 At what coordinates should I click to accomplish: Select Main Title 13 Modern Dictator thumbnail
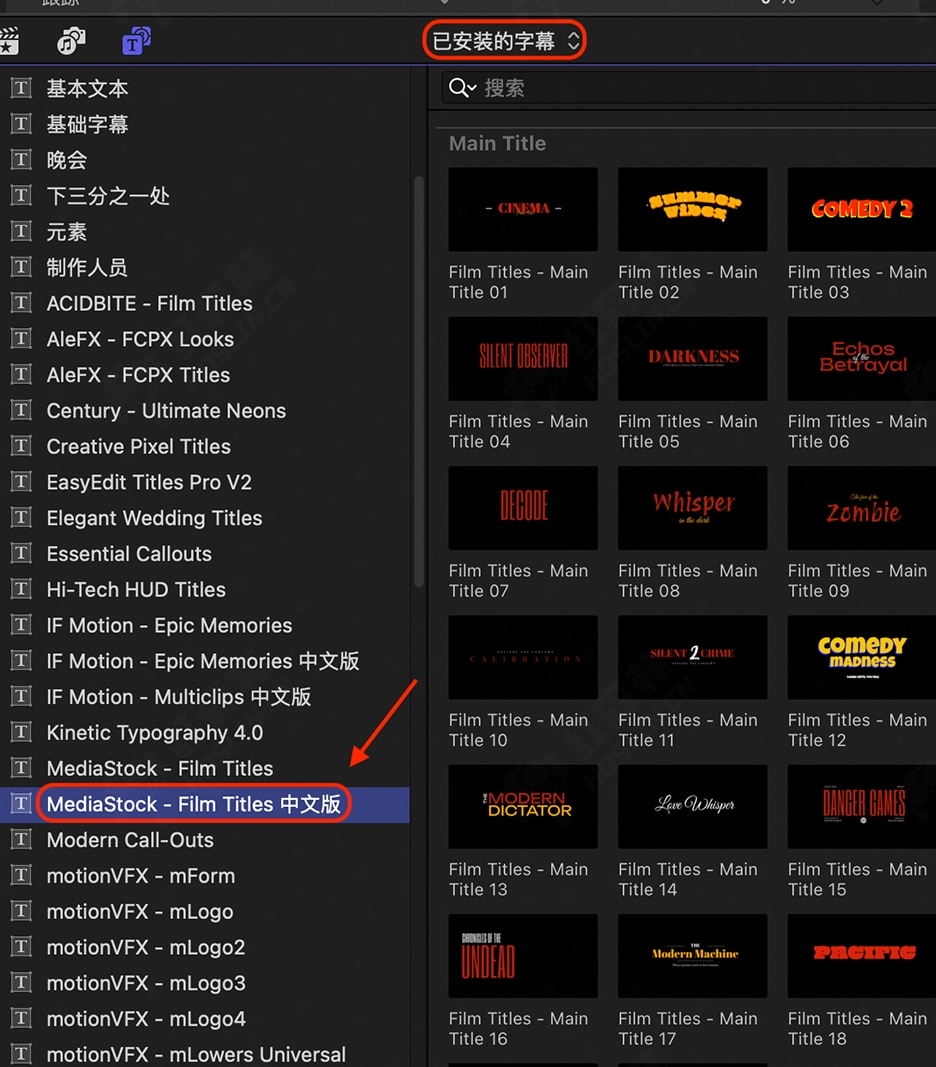click(x=523, y=806)
